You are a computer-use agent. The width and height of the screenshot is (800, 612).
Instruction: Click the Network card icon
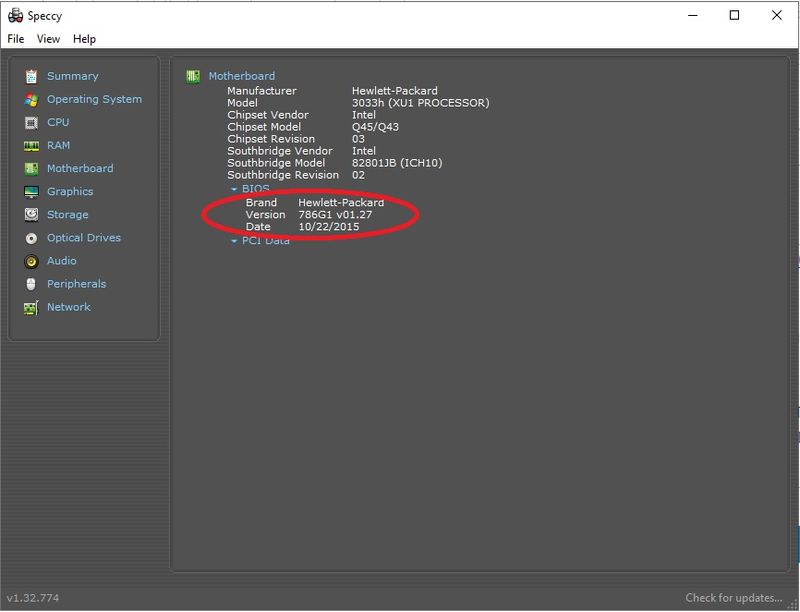pos(31,308)
